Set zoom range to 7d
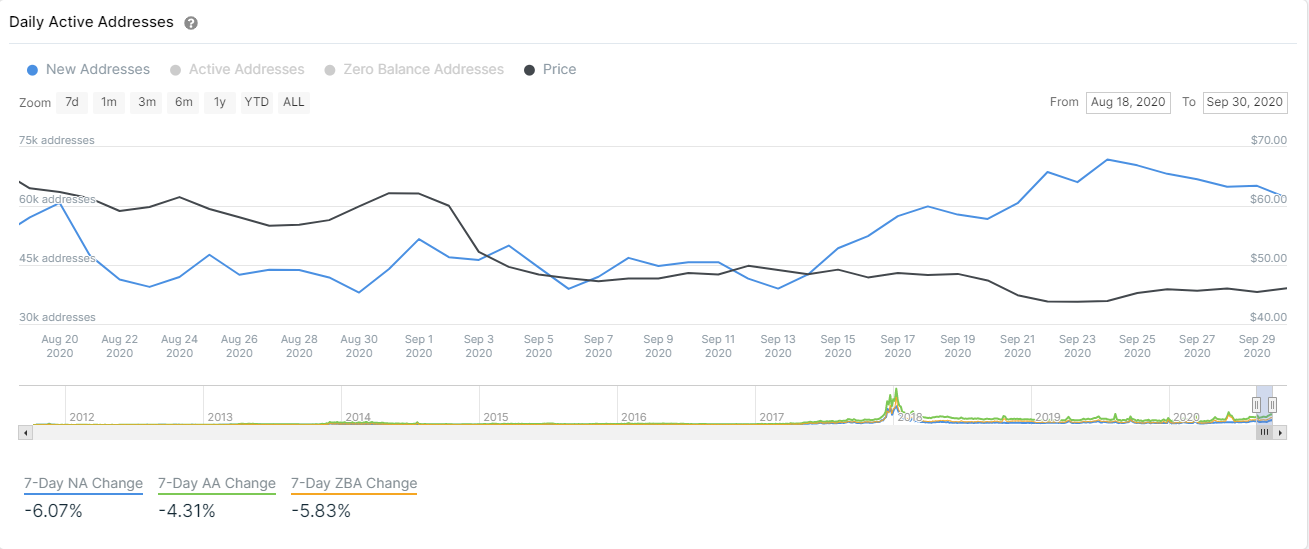 click(x=72, y=102)
